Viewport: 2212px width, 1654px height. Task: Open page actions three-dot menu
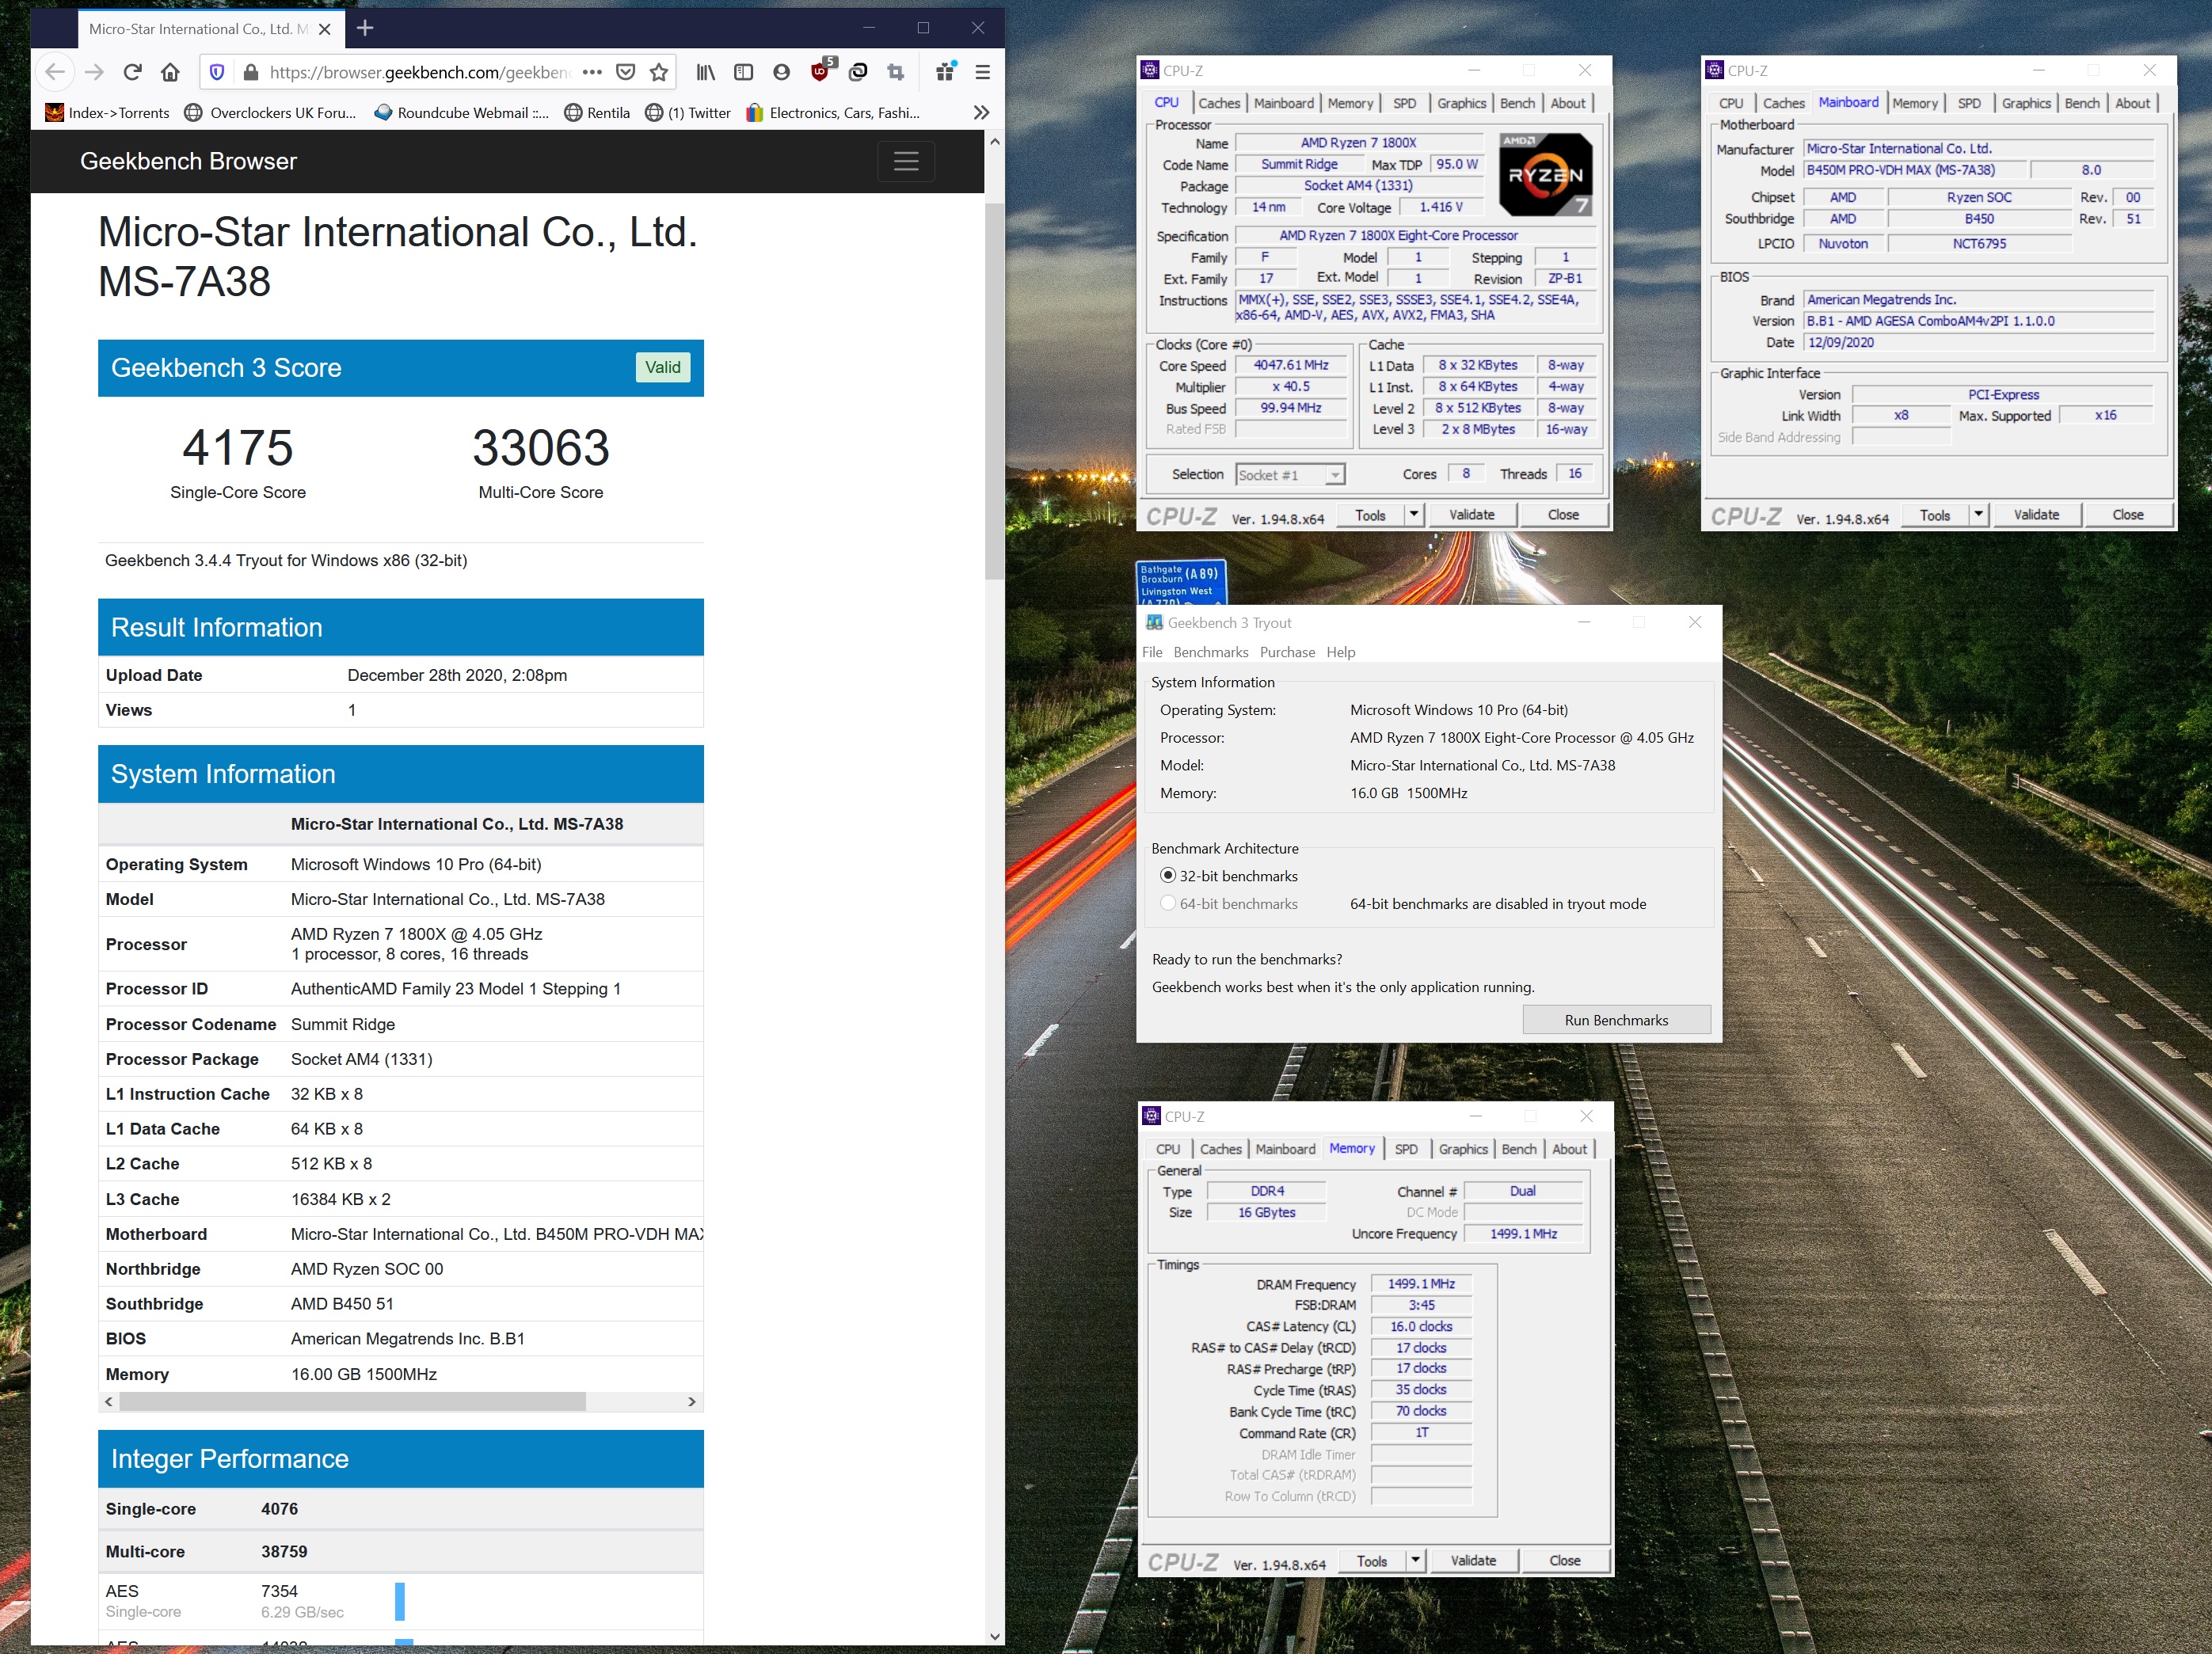(592, 72)
